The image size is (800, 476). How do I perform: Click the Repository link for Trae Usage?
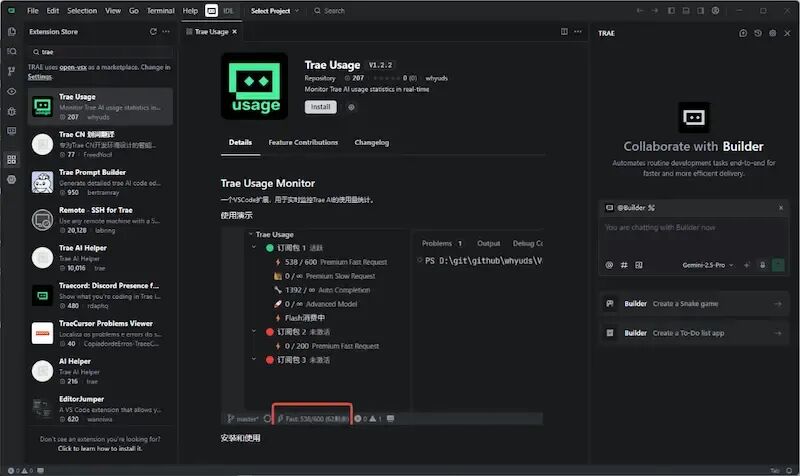[320, 78]
